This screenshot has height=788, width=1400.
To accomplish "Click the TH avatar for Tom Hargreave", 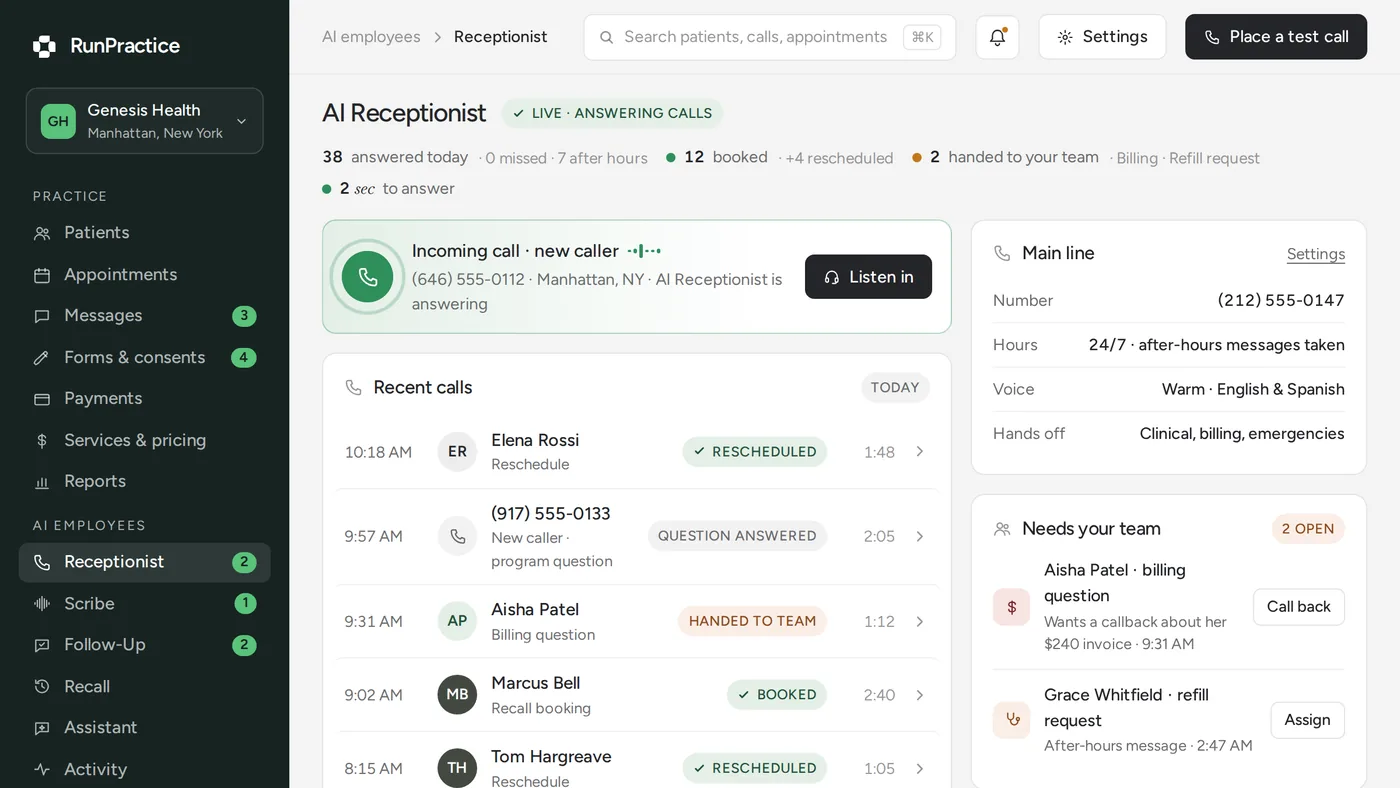I will [x=457, y=768].
